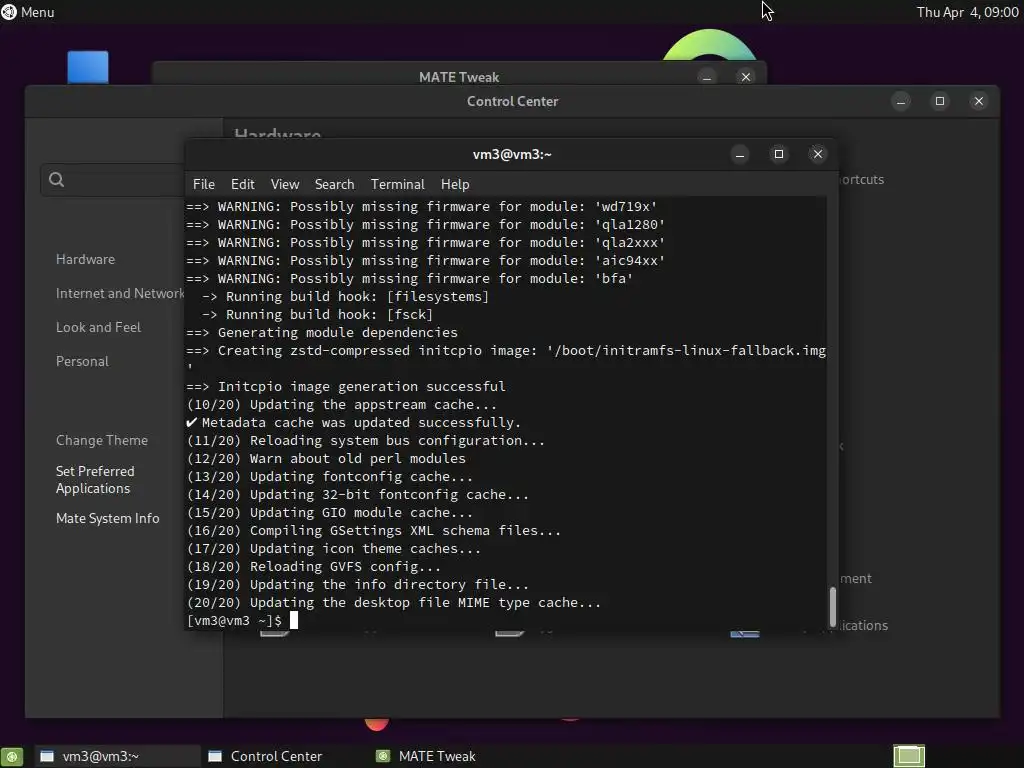Click the warning line for module 'wd719x'
The height and width of the screenshot is (768, 1024).
(x=422, y=206)
